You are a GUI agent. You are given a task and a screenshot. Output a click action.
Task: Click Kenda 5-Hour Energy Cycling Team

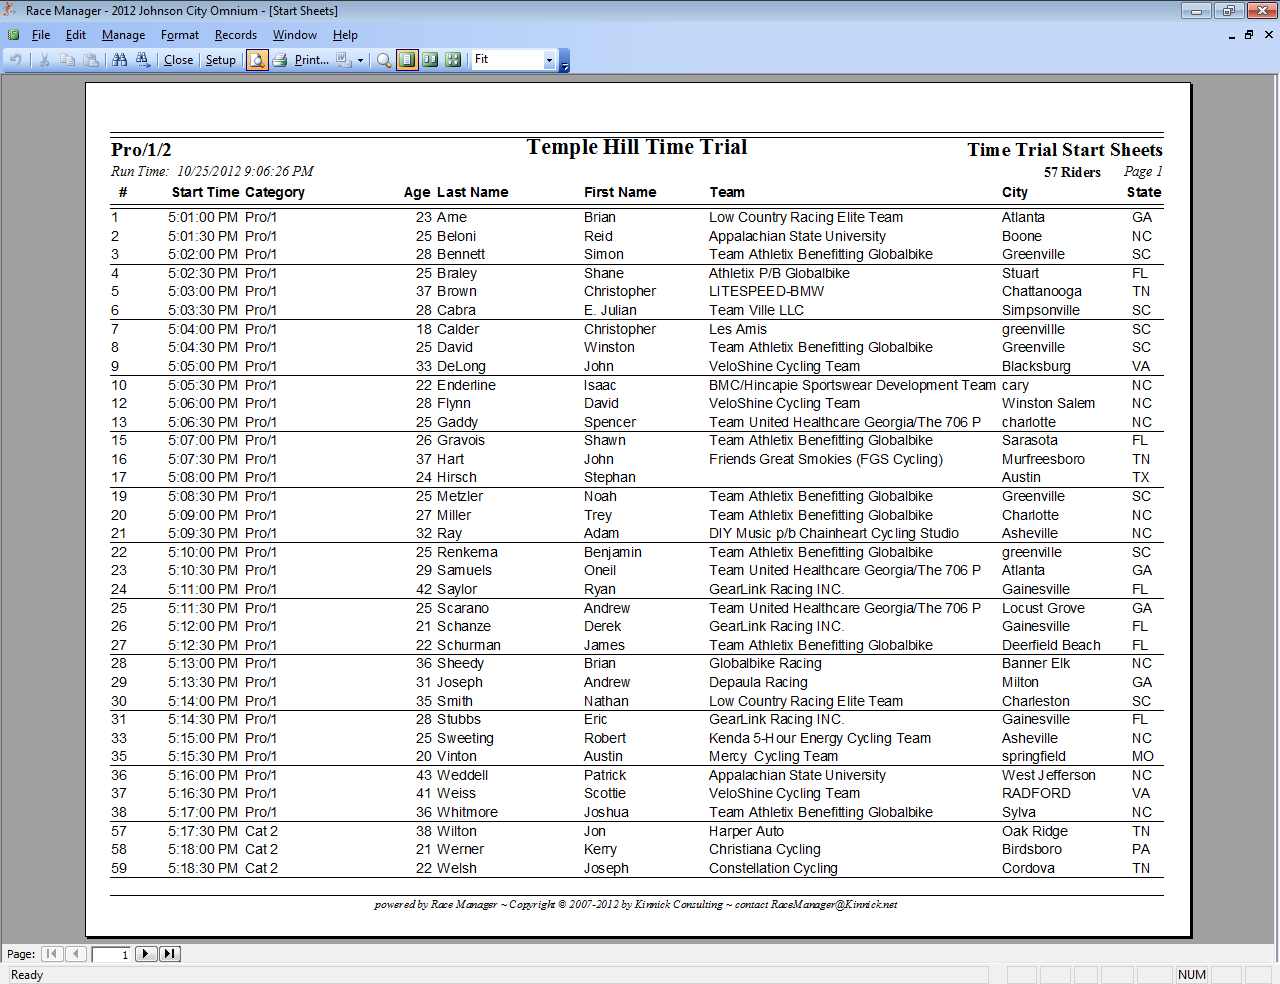[820, 738]
